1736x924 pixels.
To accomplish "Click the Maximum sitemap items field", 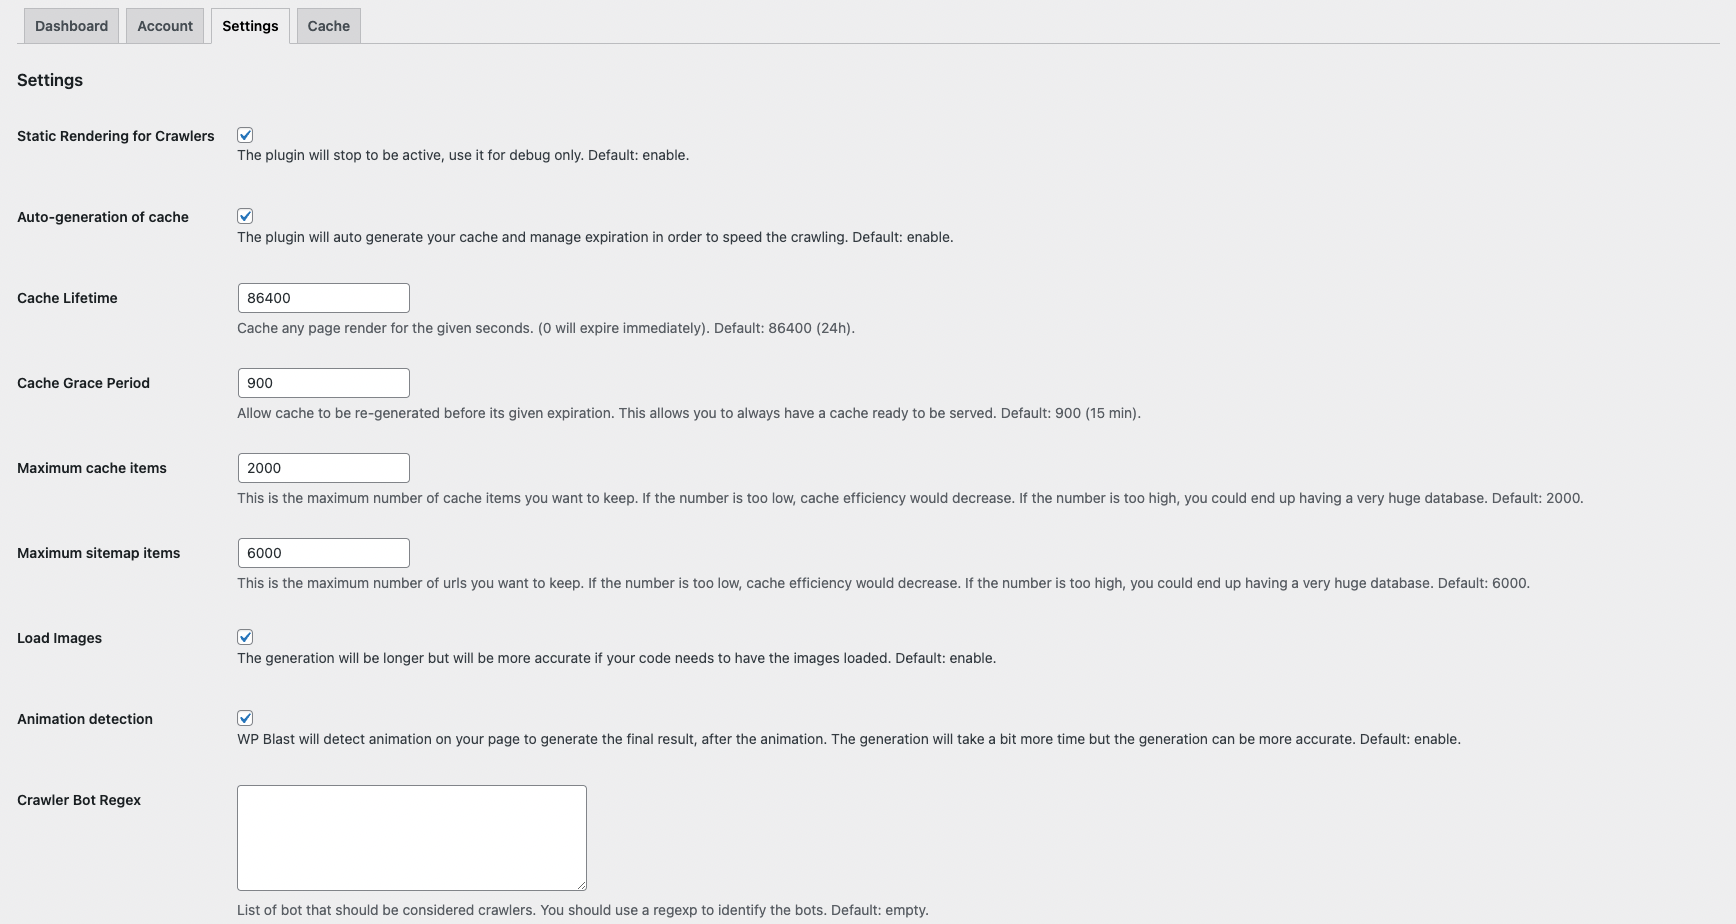I will 324,553.
